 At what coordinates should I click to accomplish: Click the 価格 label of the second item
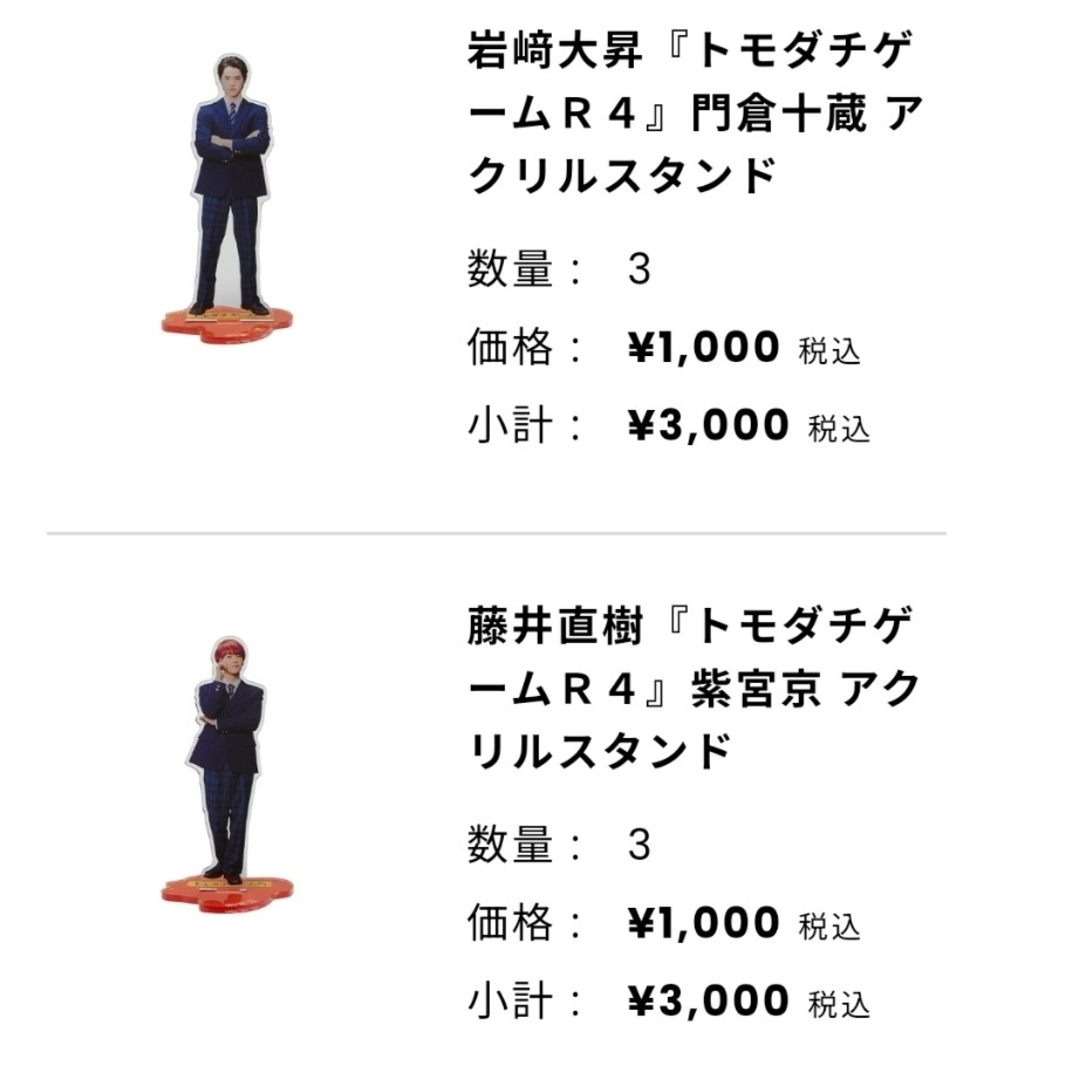(x=510, y=923)
